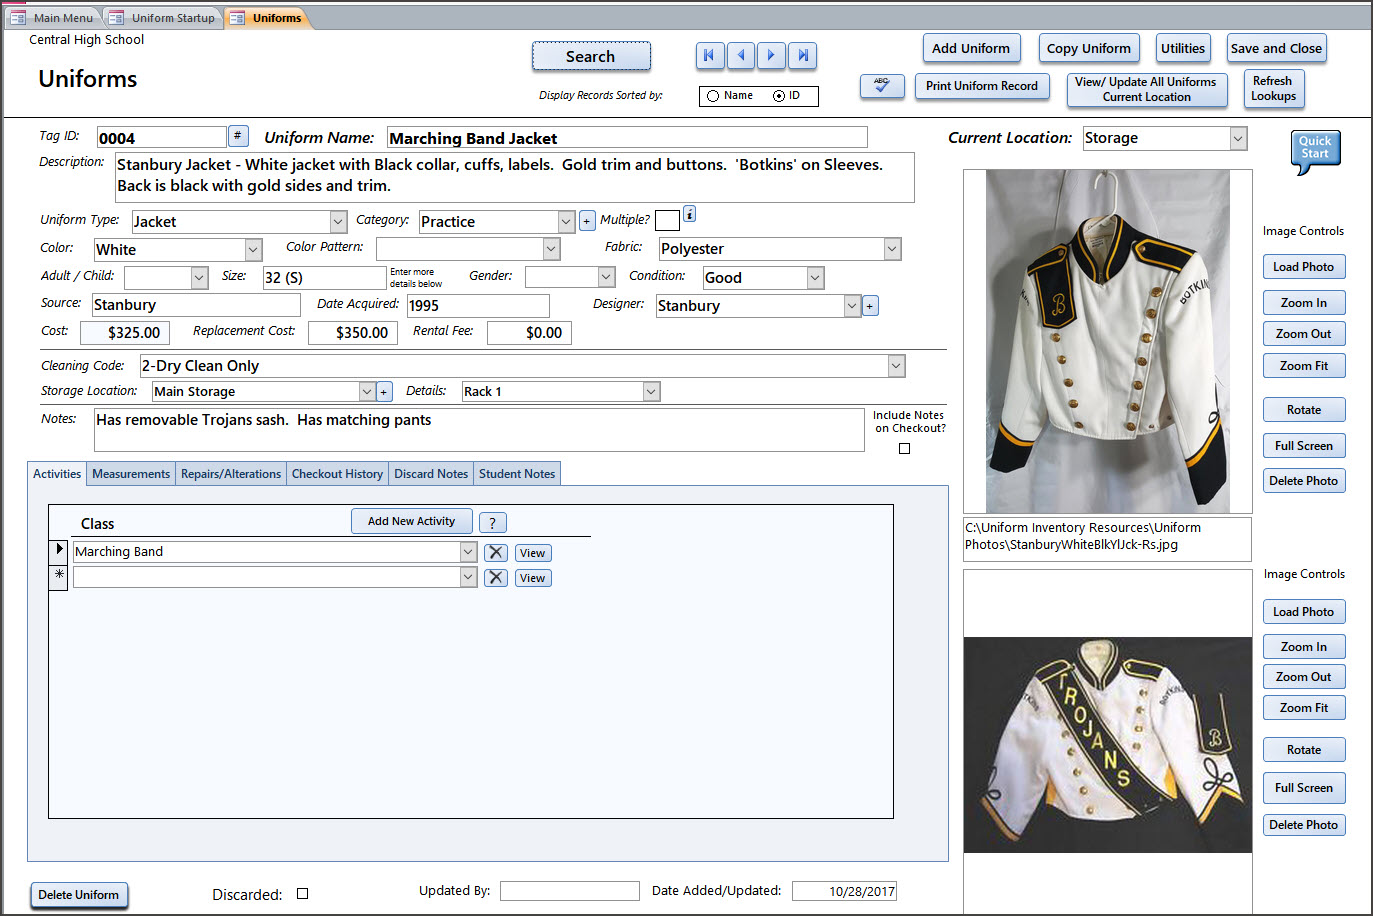
Task: Click the Tag ID number sign button
Action: [238, 136]
